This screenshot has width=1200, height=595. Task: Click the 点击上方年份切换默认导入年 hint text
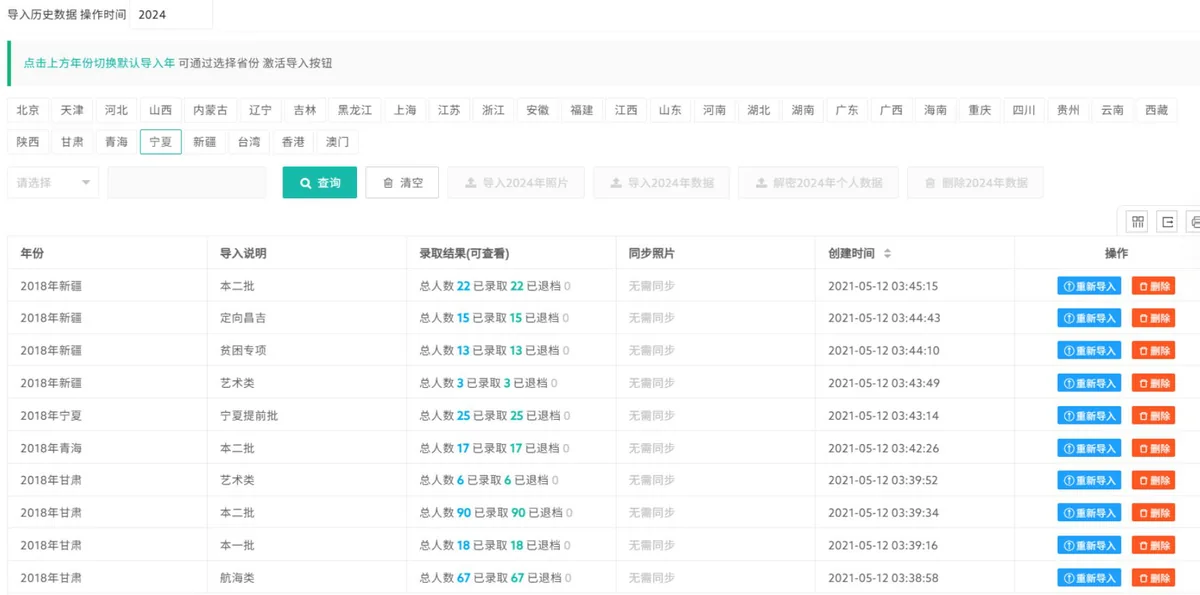click(99, 63)
